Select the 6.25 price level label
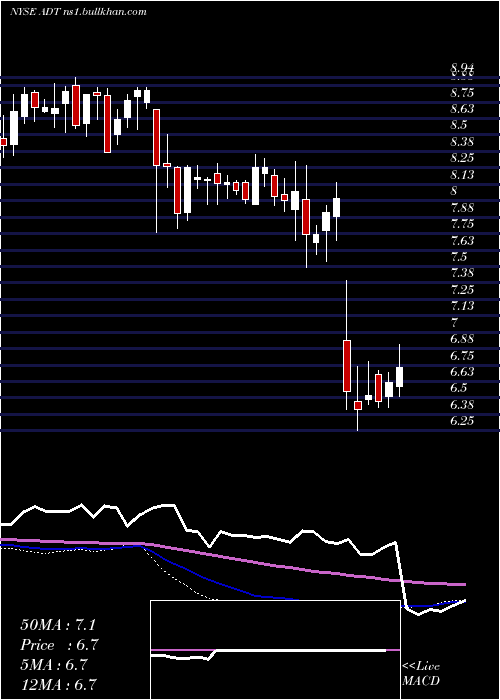The width and height of the screenshot is (500, 700). click(462, 421)
